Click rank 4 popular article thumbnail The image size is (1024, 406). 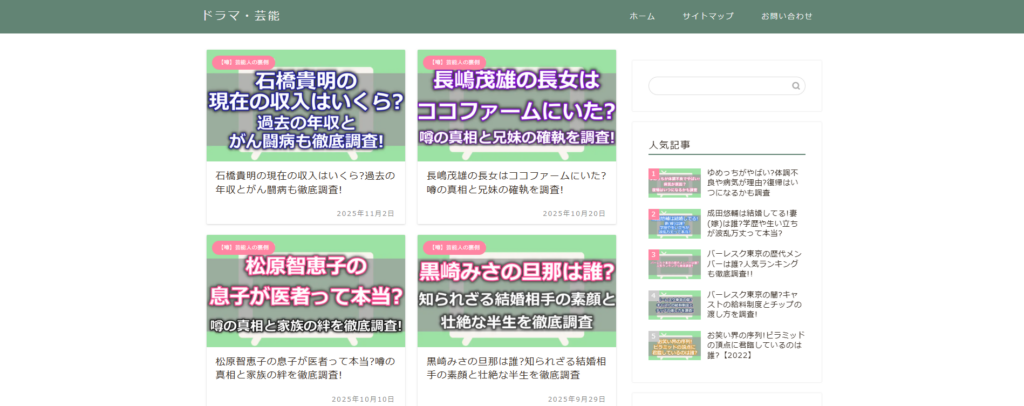pyautogui.click(x=674, y=305)
